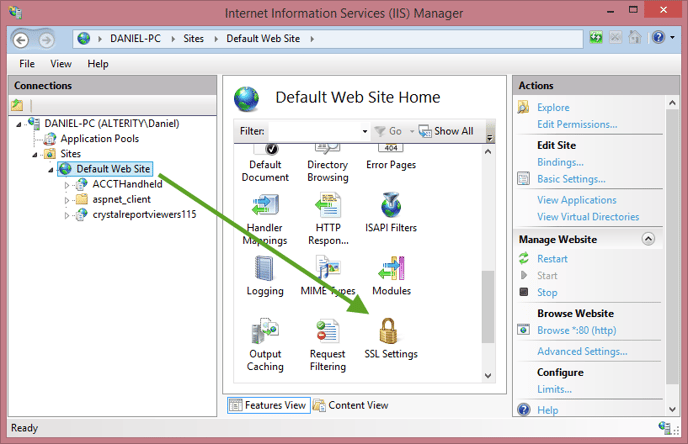
Task: Click the Help question mark toolbar icon
Action: tap(658, 38)
